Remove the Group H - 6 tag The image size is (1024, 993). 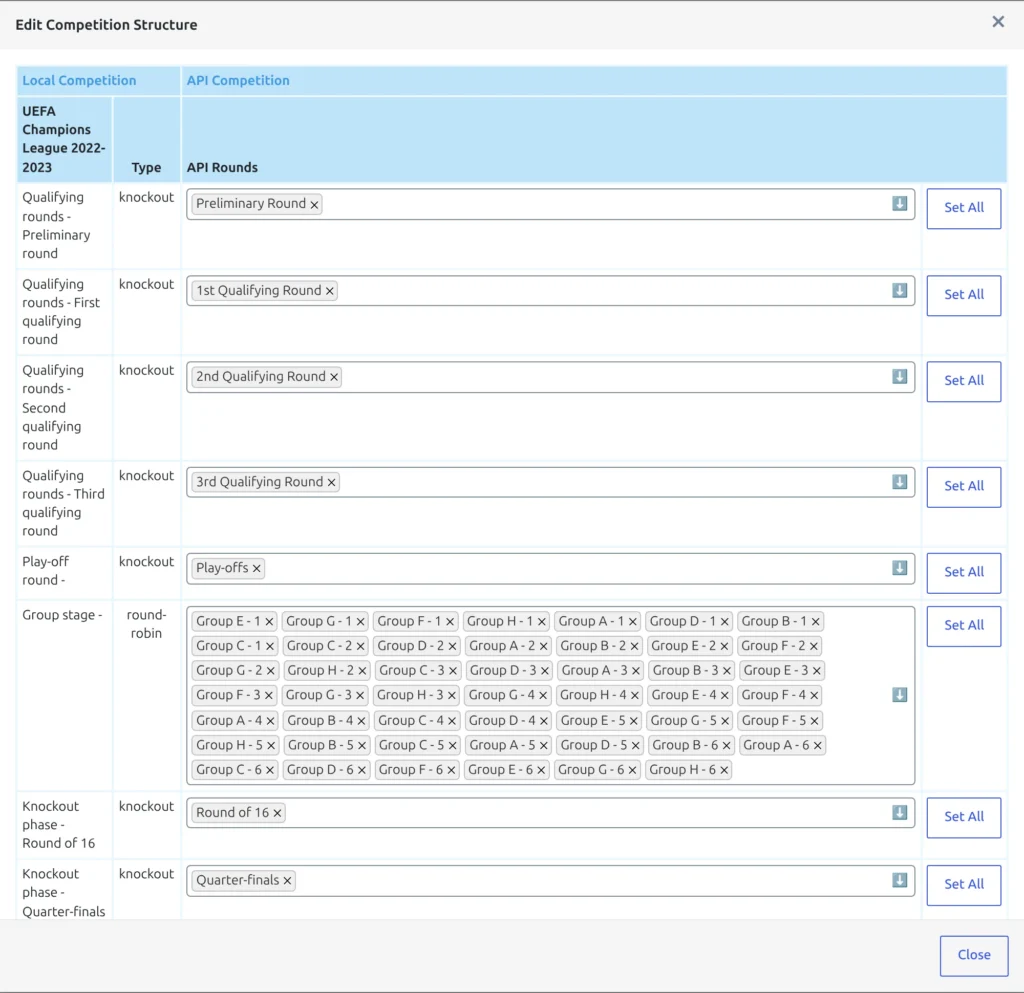[724, 770]
